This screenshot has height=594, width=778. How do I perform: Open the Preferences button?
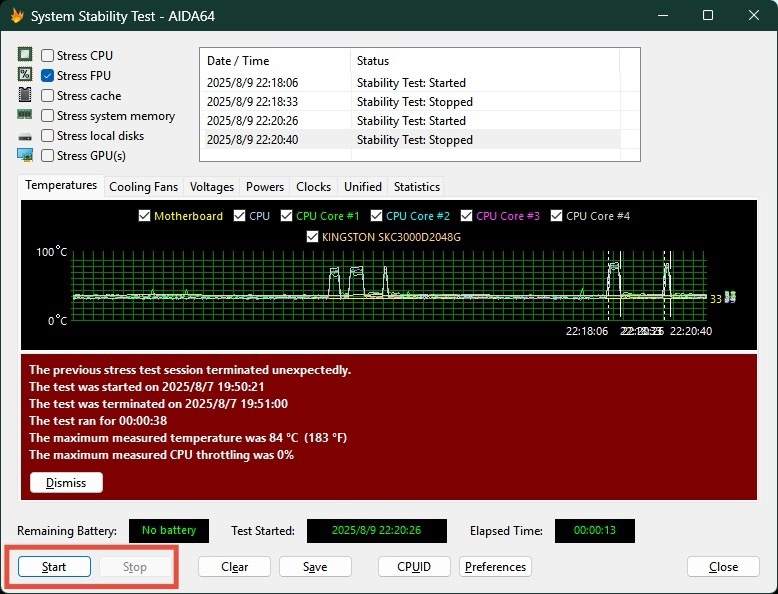[x=495, y=567]
